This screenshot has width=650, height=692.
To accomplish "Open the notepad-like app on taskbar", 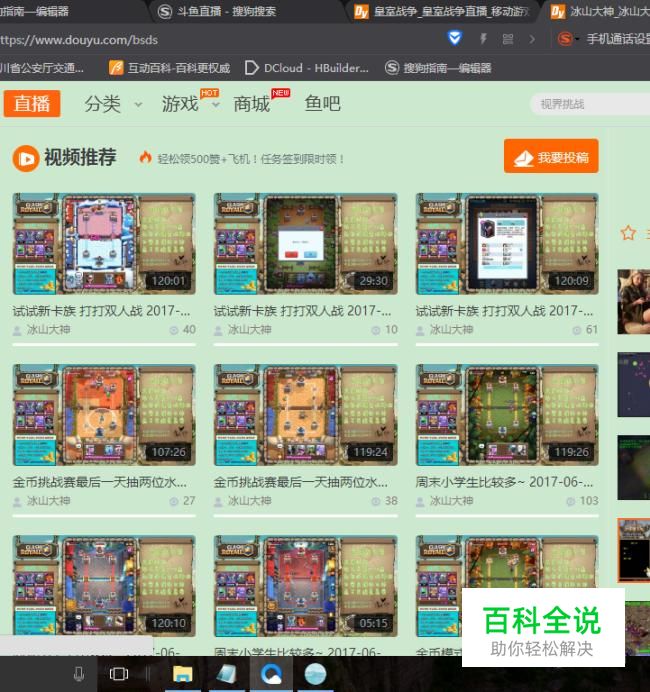I will (227, 674).
